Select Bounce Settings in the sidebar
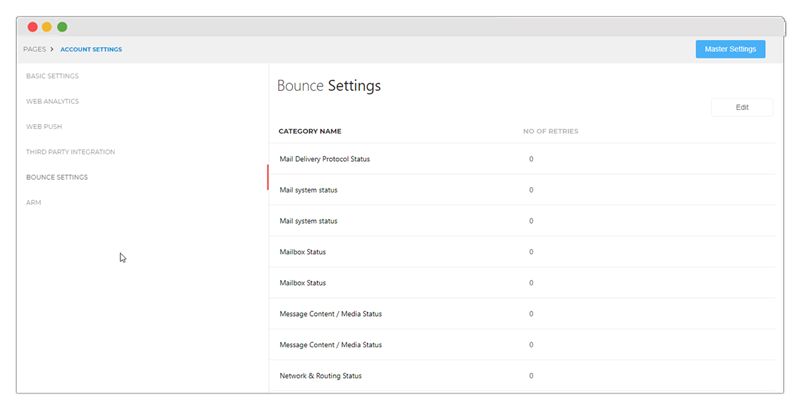This screenshot has height=404, width=800. coord(57,177)
